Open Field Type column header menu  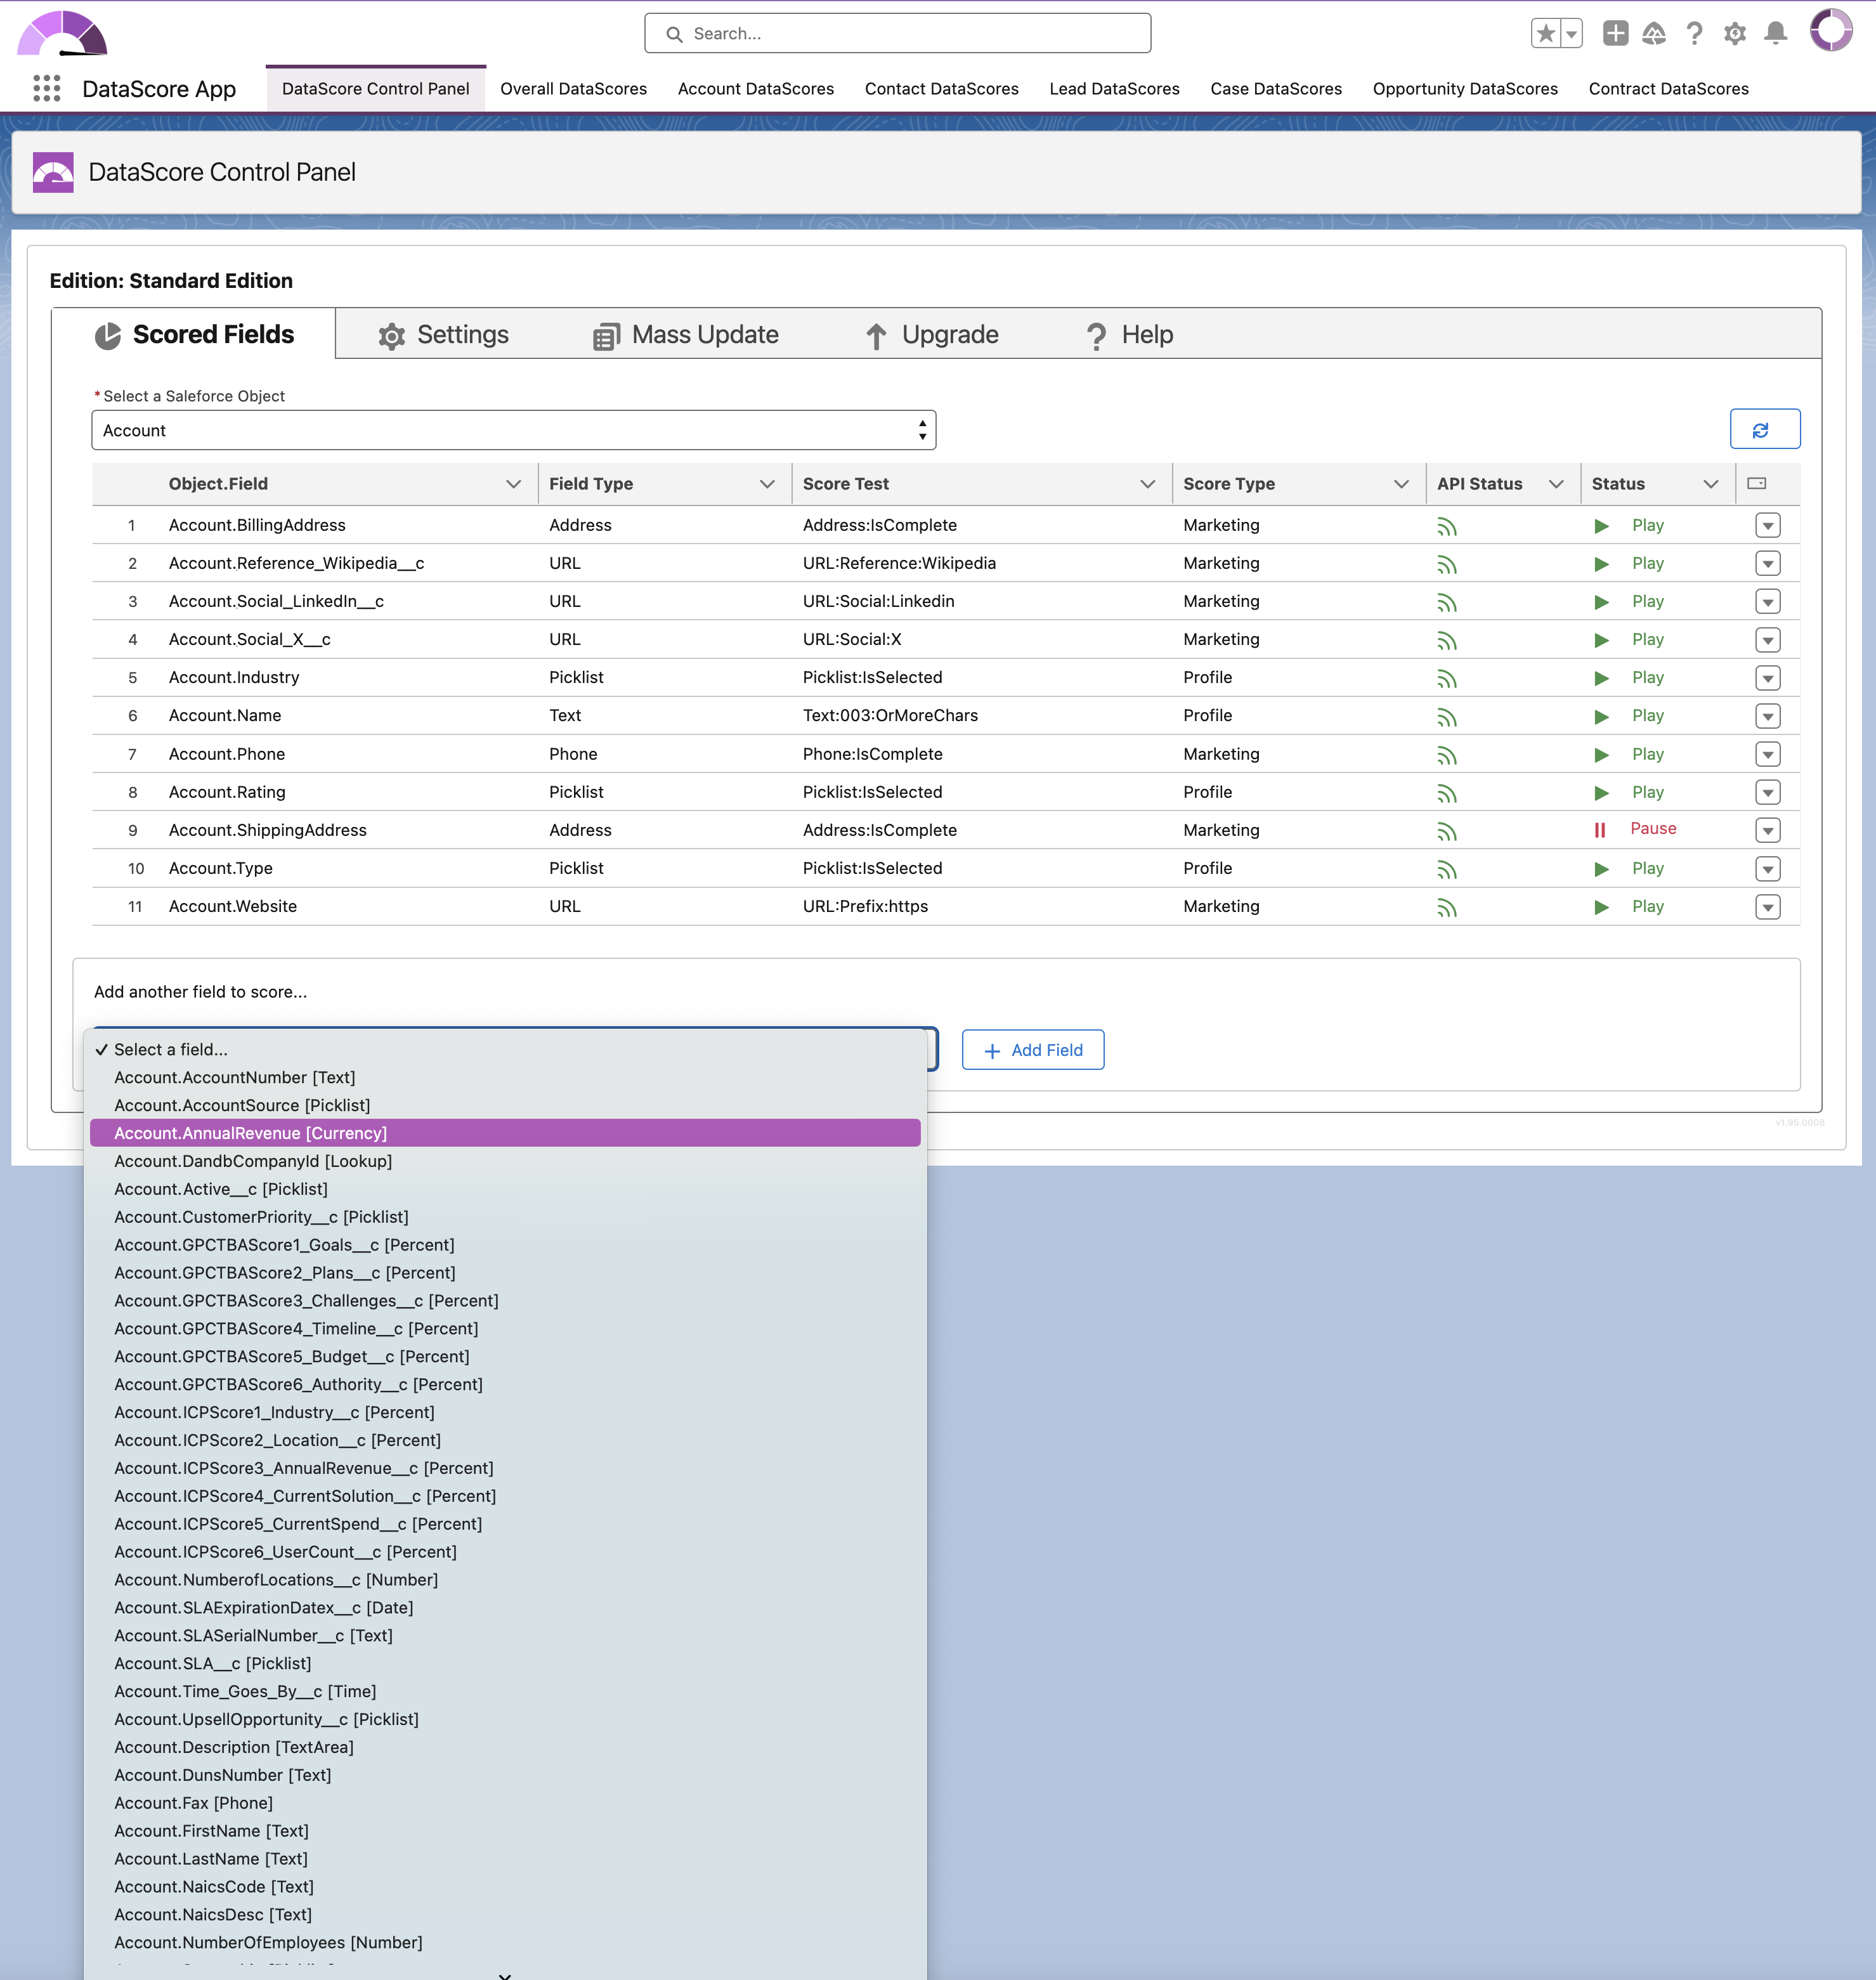(x=767, y=484)
